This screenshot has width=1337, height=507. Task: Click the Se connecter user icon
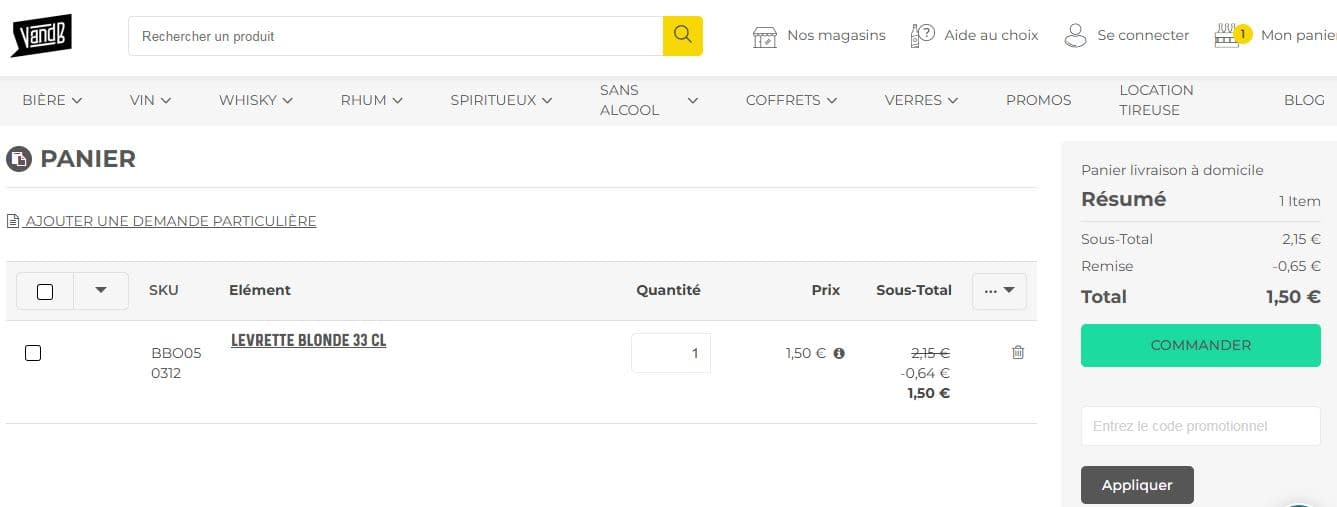(x=1075, y=36)
